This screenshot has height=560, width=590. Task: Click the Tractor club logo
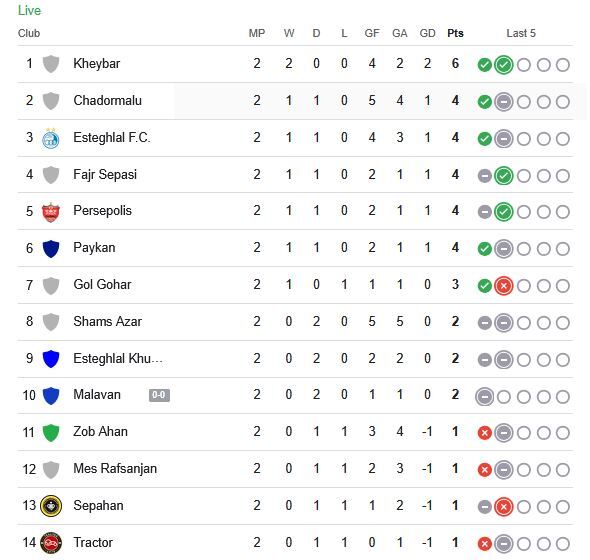point(51,543)
